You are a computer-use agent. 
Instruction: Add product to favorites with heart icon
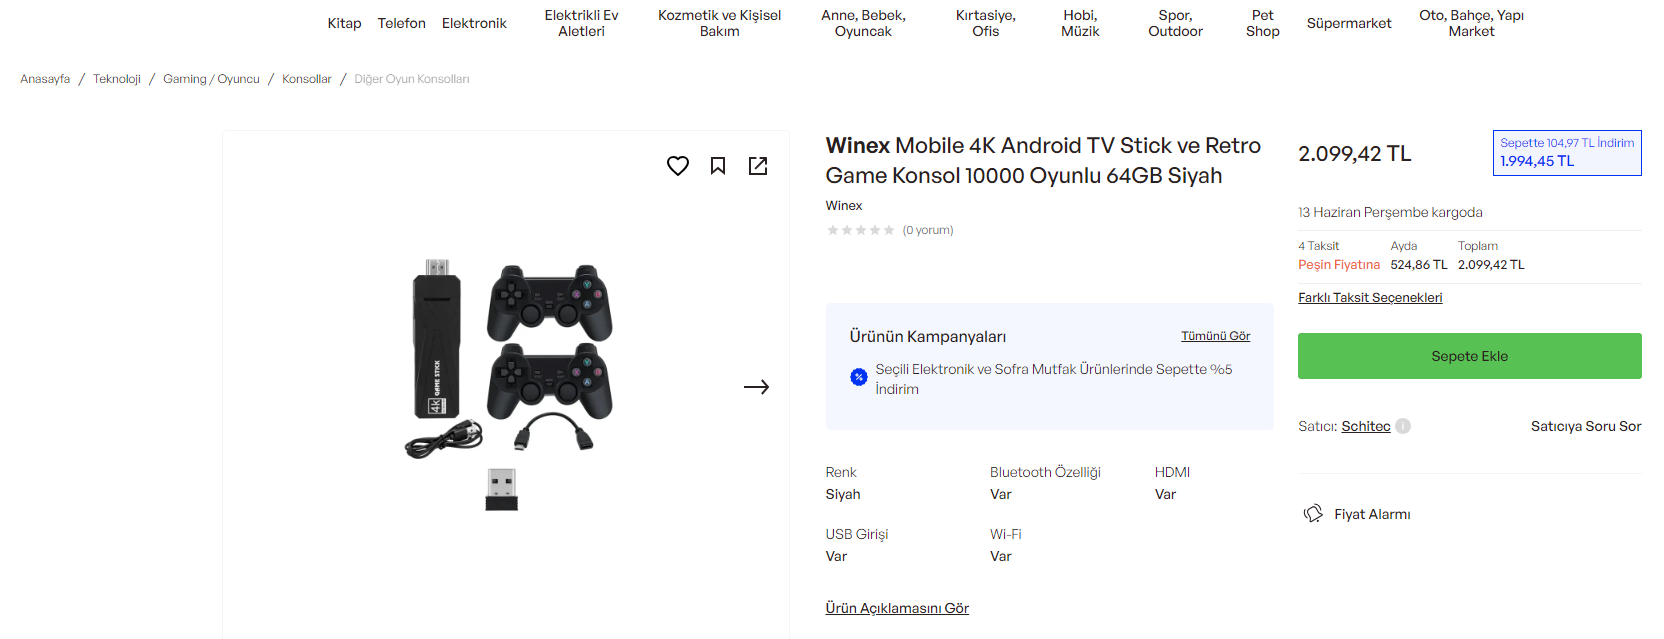[x=678, y=166]
